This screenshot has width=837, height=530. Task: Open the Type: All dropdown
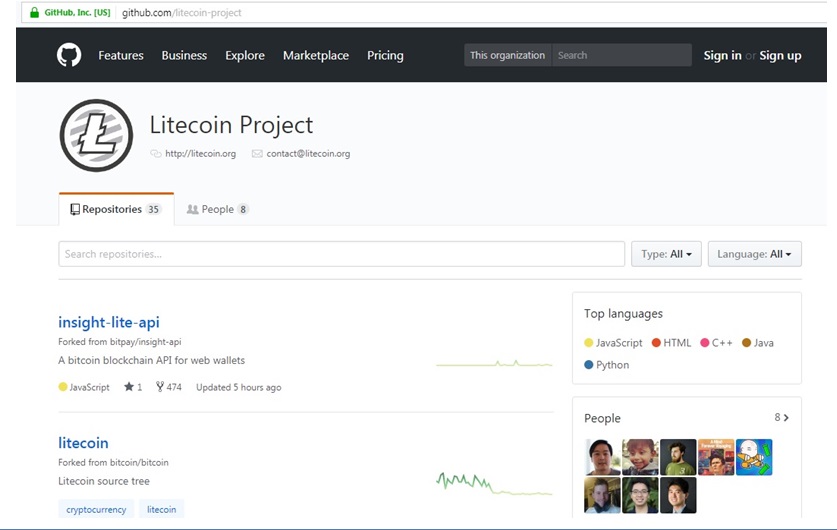pos(666,254)
